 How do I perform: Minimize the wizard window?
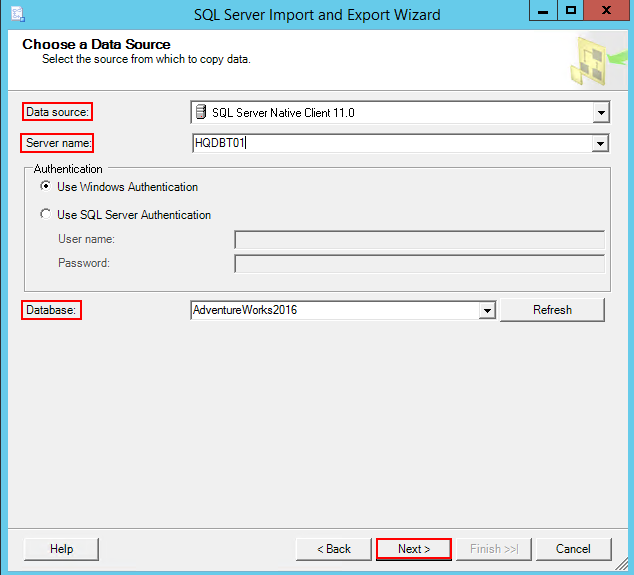tap(543, 10)
